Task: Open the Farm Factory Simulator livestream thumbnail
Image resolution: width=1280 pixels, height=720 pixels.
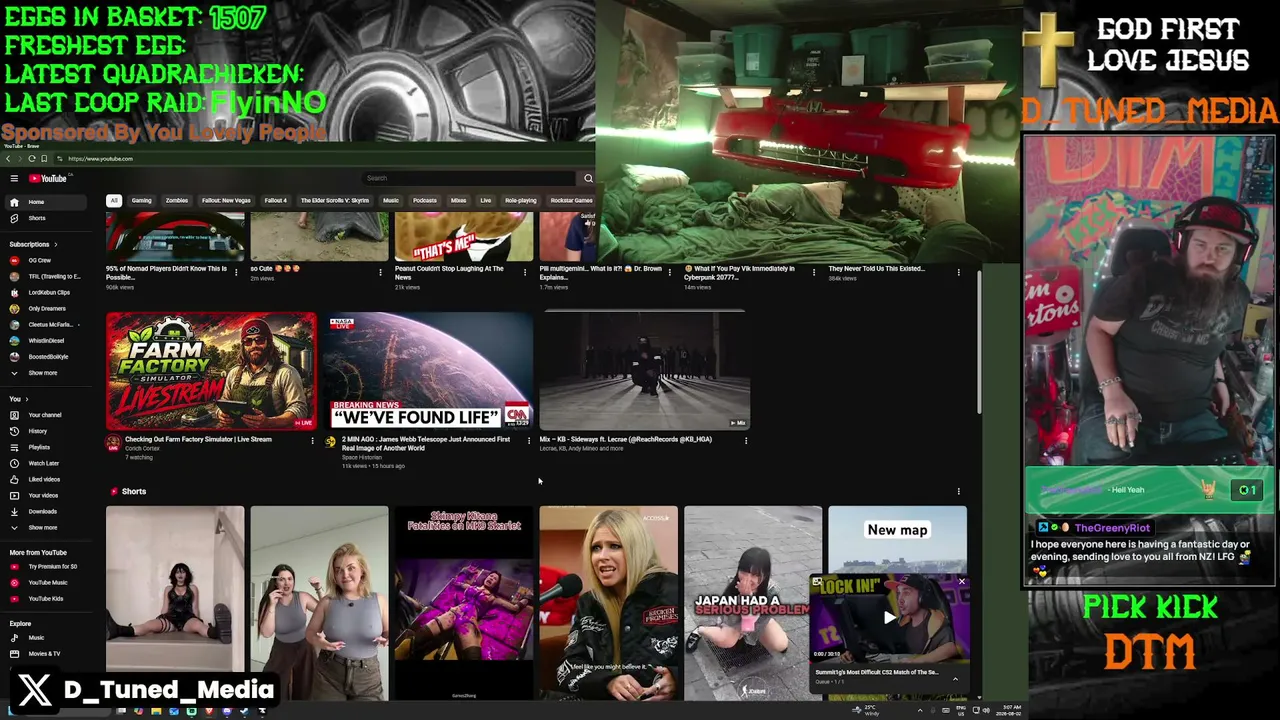Action: 211,371
